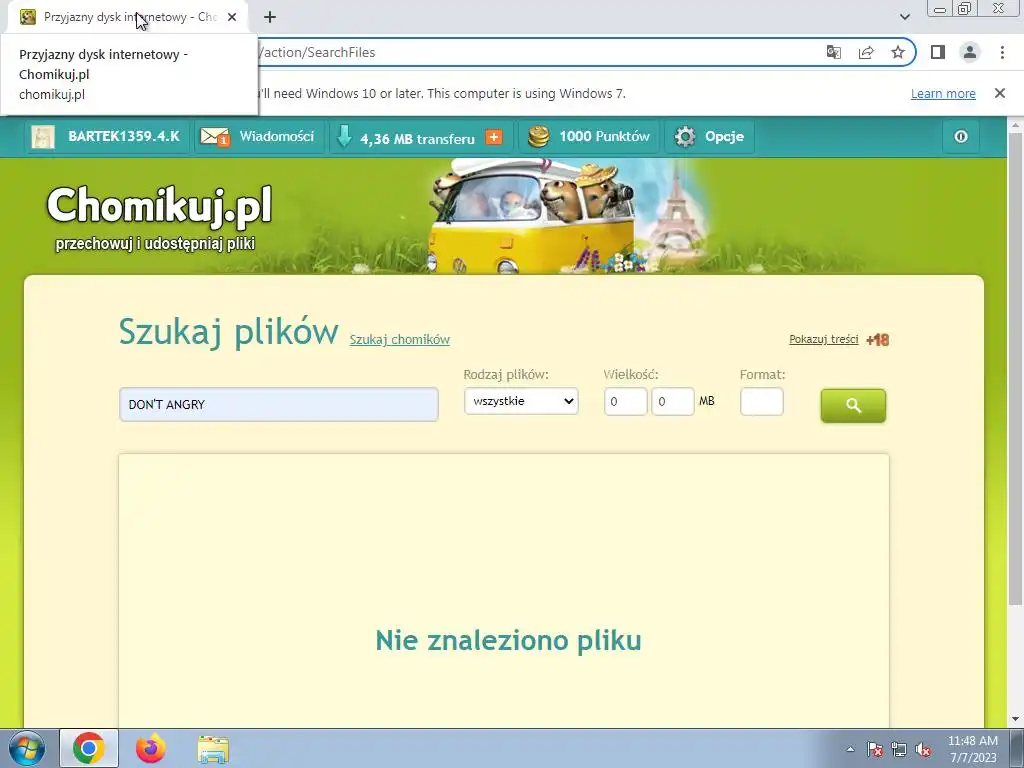Click the Nie znaleziono pliku text
Viewport: 1024px width, 768px height.
pos(508,640)
